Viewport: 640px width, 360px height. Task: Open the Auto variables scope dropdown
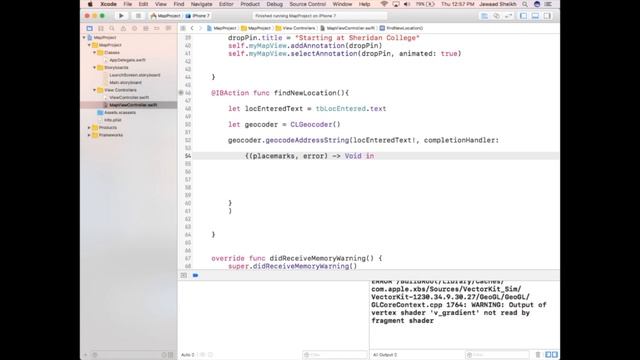point(188,355)
